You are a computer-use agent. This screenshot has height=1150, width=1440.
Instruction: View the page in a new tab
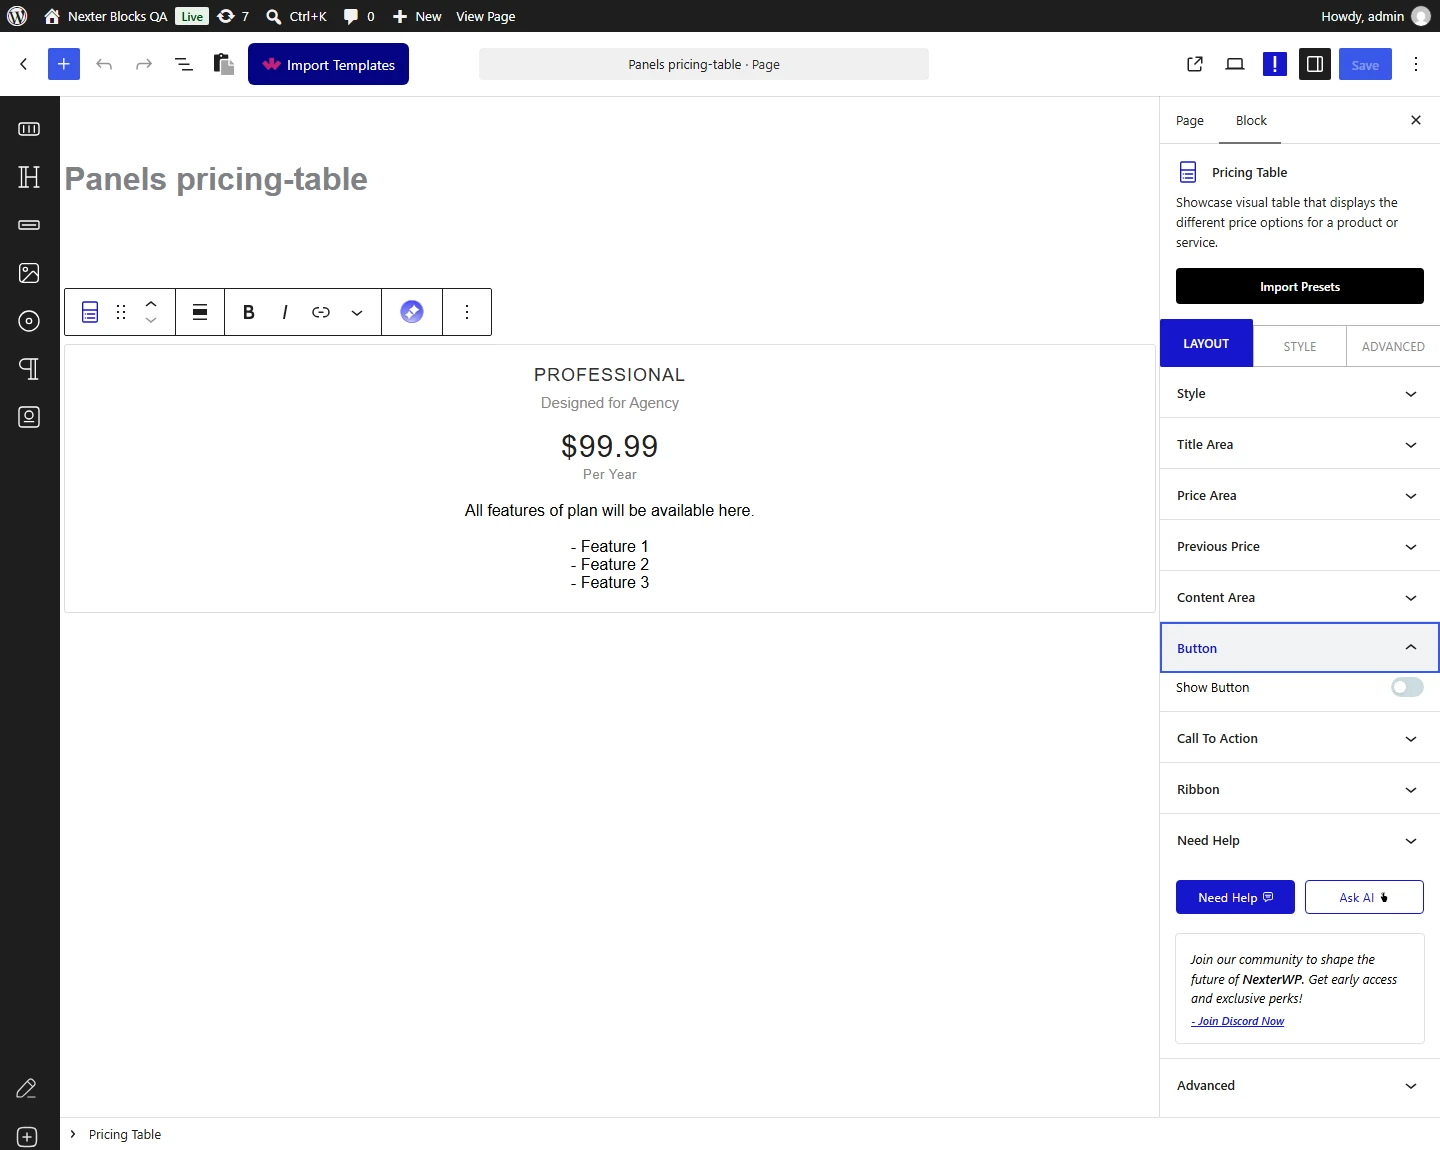pyautogui.click(x=1195, y=64)
